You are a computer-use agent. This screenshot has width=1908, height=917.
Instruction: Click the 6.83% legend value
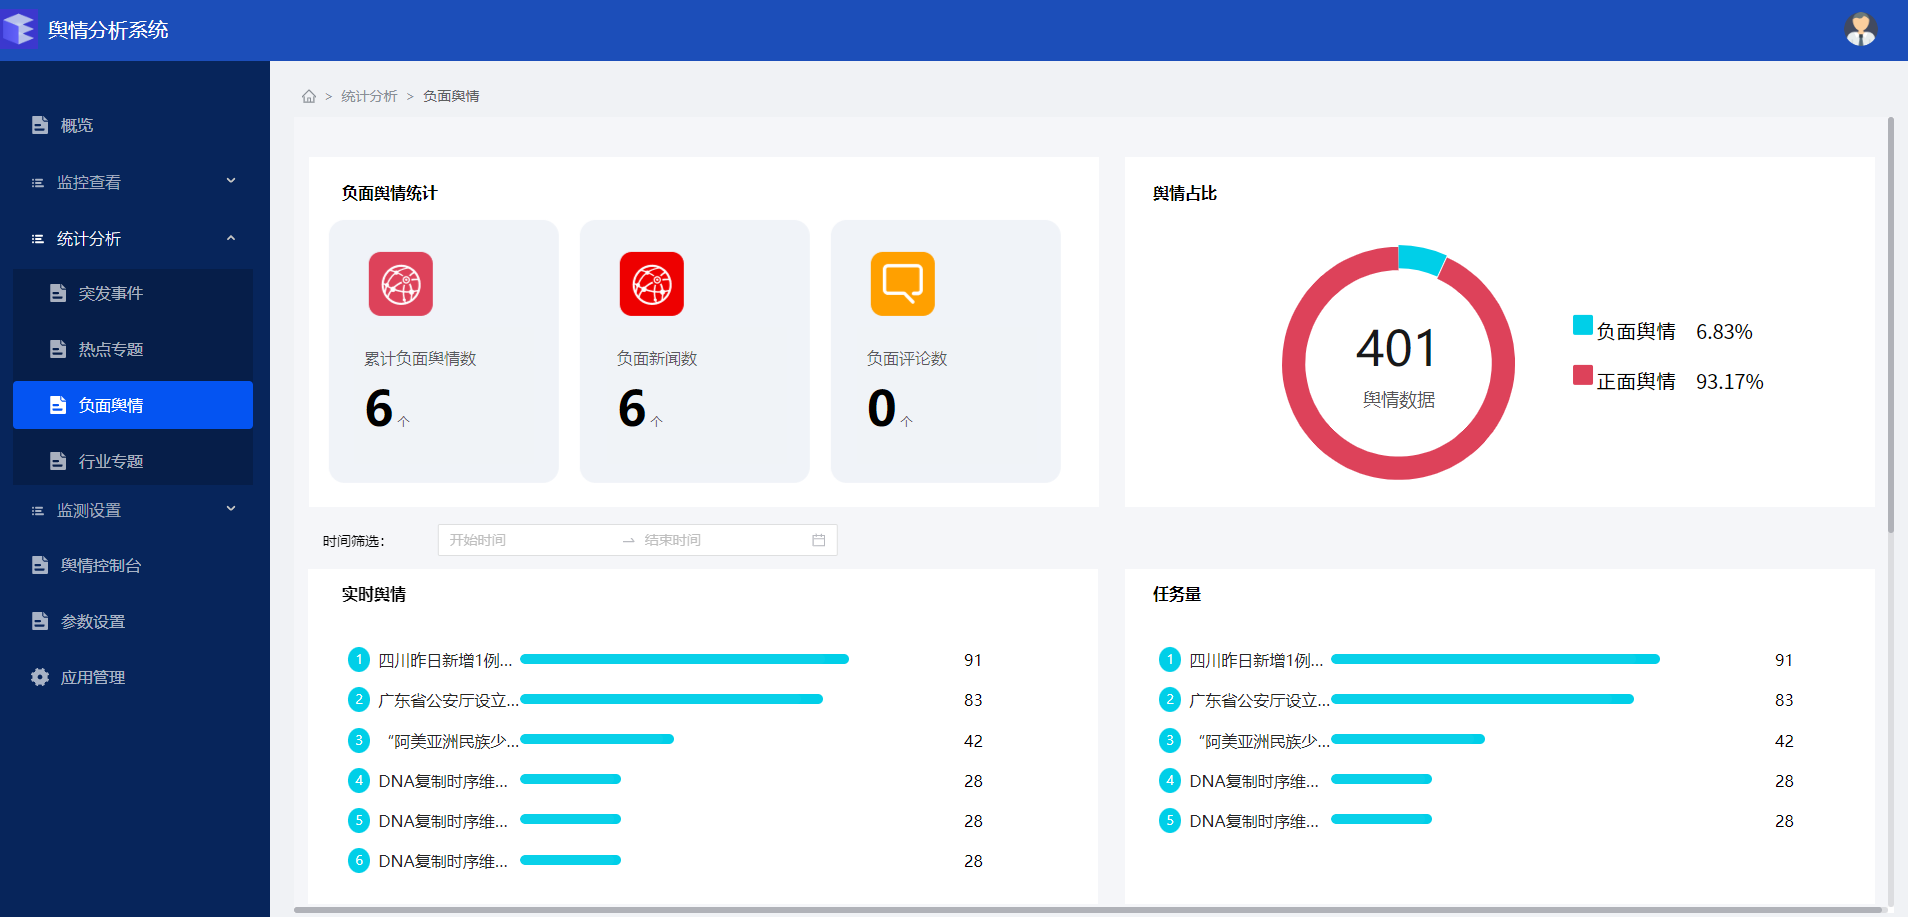(x=1724, y=331)
